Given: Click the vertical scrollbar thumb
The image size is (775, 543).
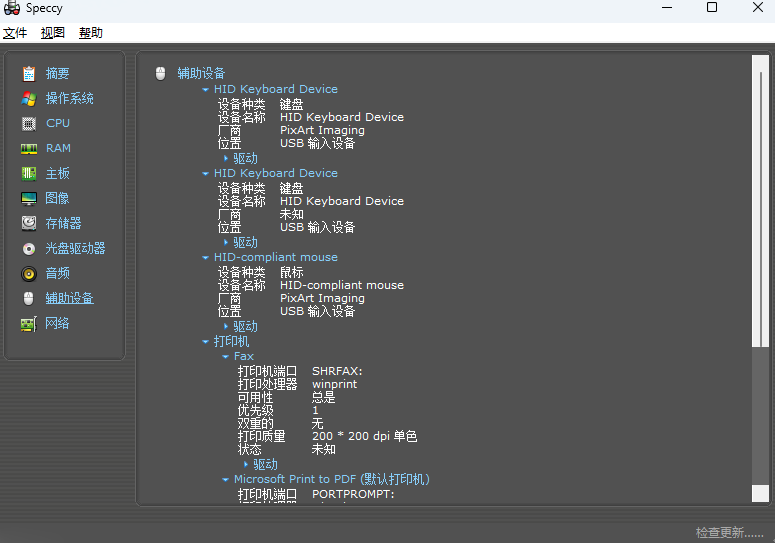Looking at the screenshot, I should pyautogui.click(x=760, y=208).
